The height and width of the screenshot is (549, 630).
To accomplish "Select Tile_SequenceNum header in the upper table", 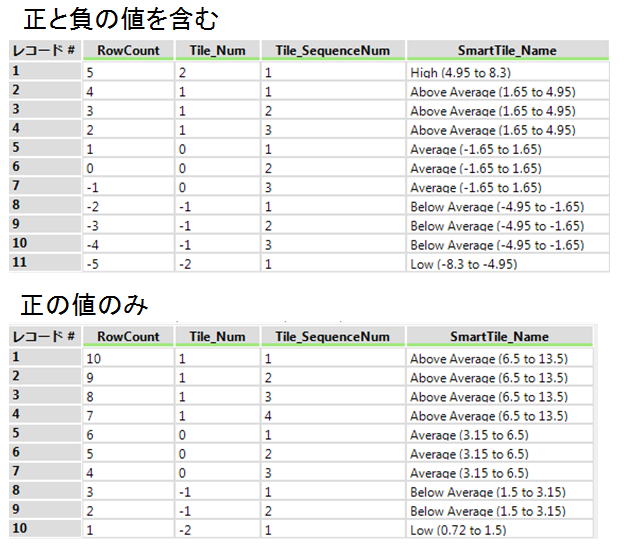I will [x=332, y=50].
